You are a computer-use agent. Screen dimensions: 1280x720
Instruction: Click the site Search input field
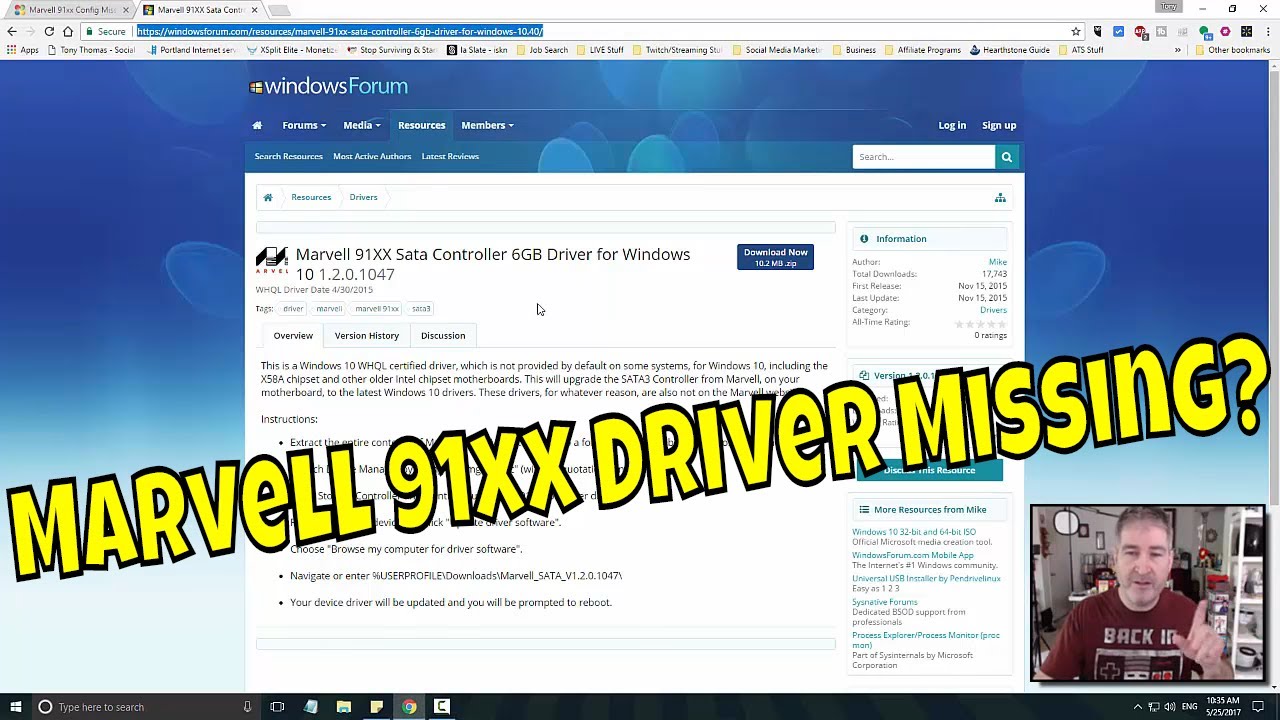[924, 156]
